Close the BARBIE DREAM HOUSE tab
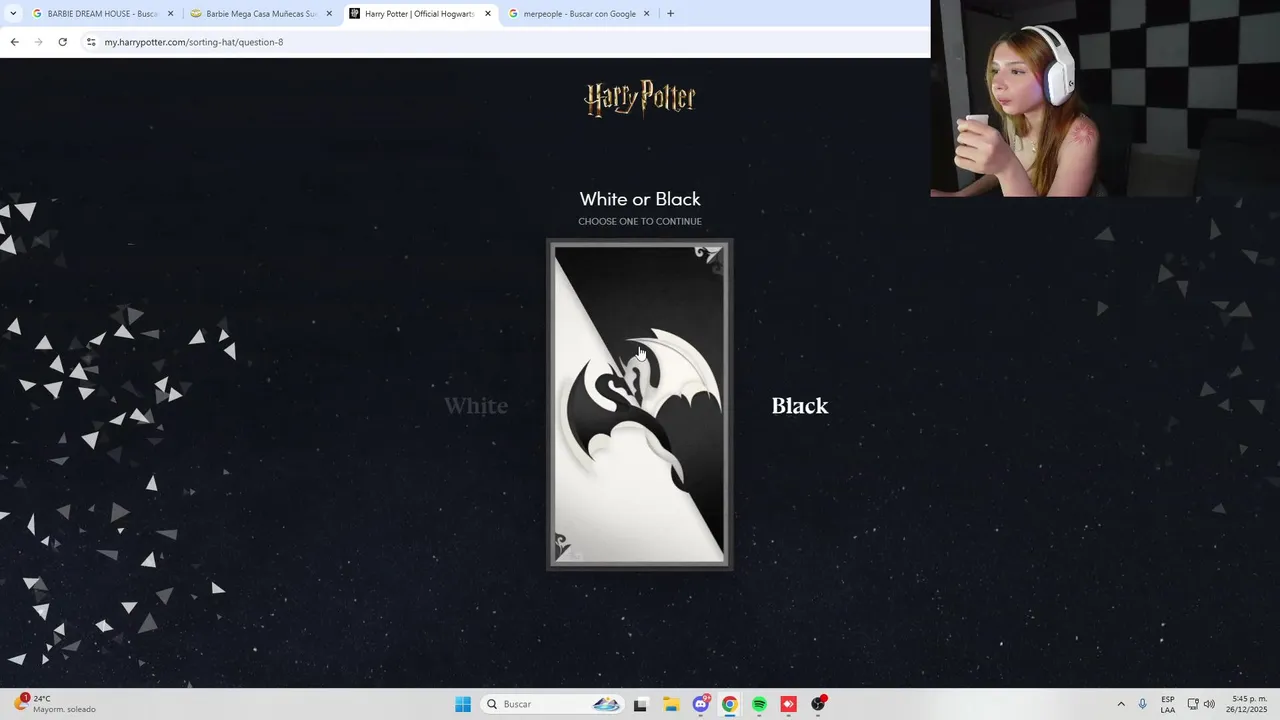 pyautogui.click(x=170, y=14)
